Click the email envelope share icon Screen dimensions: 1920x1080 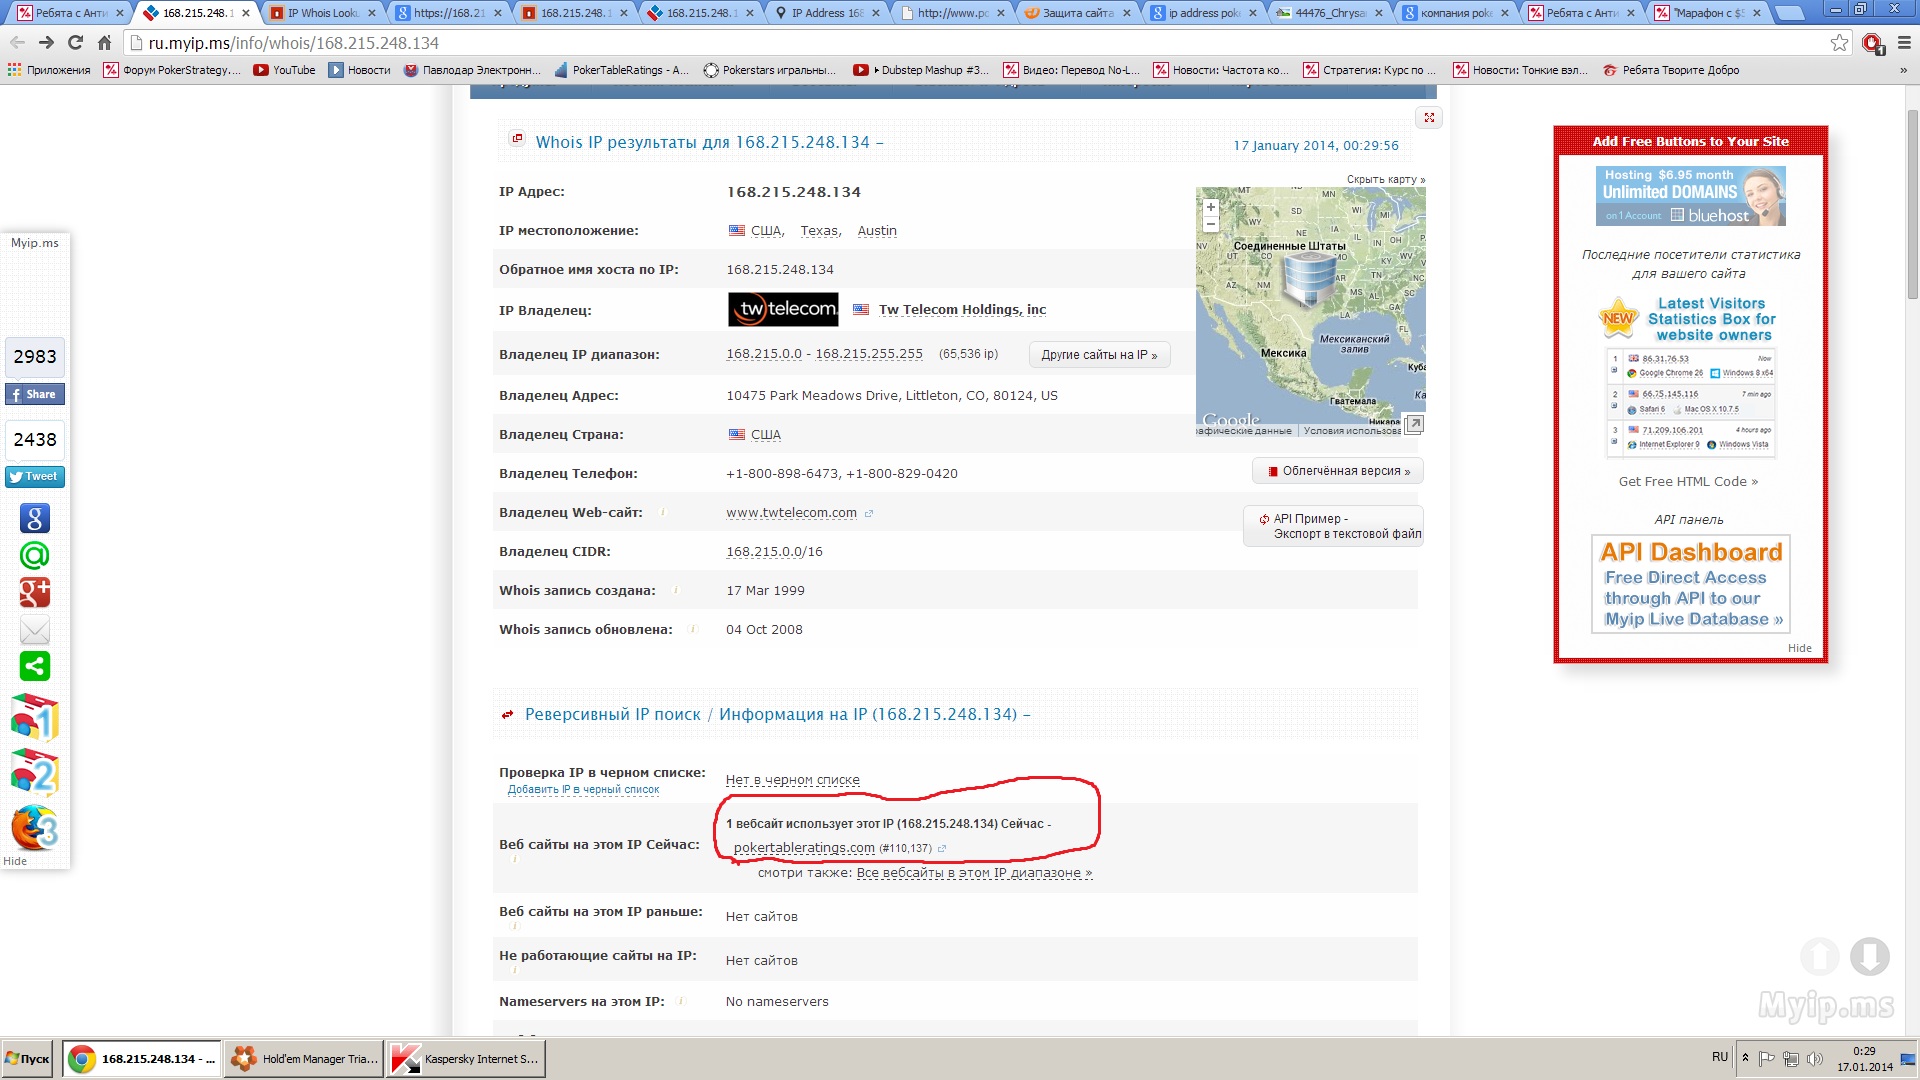pyautogui.click(x=35, y=630)
